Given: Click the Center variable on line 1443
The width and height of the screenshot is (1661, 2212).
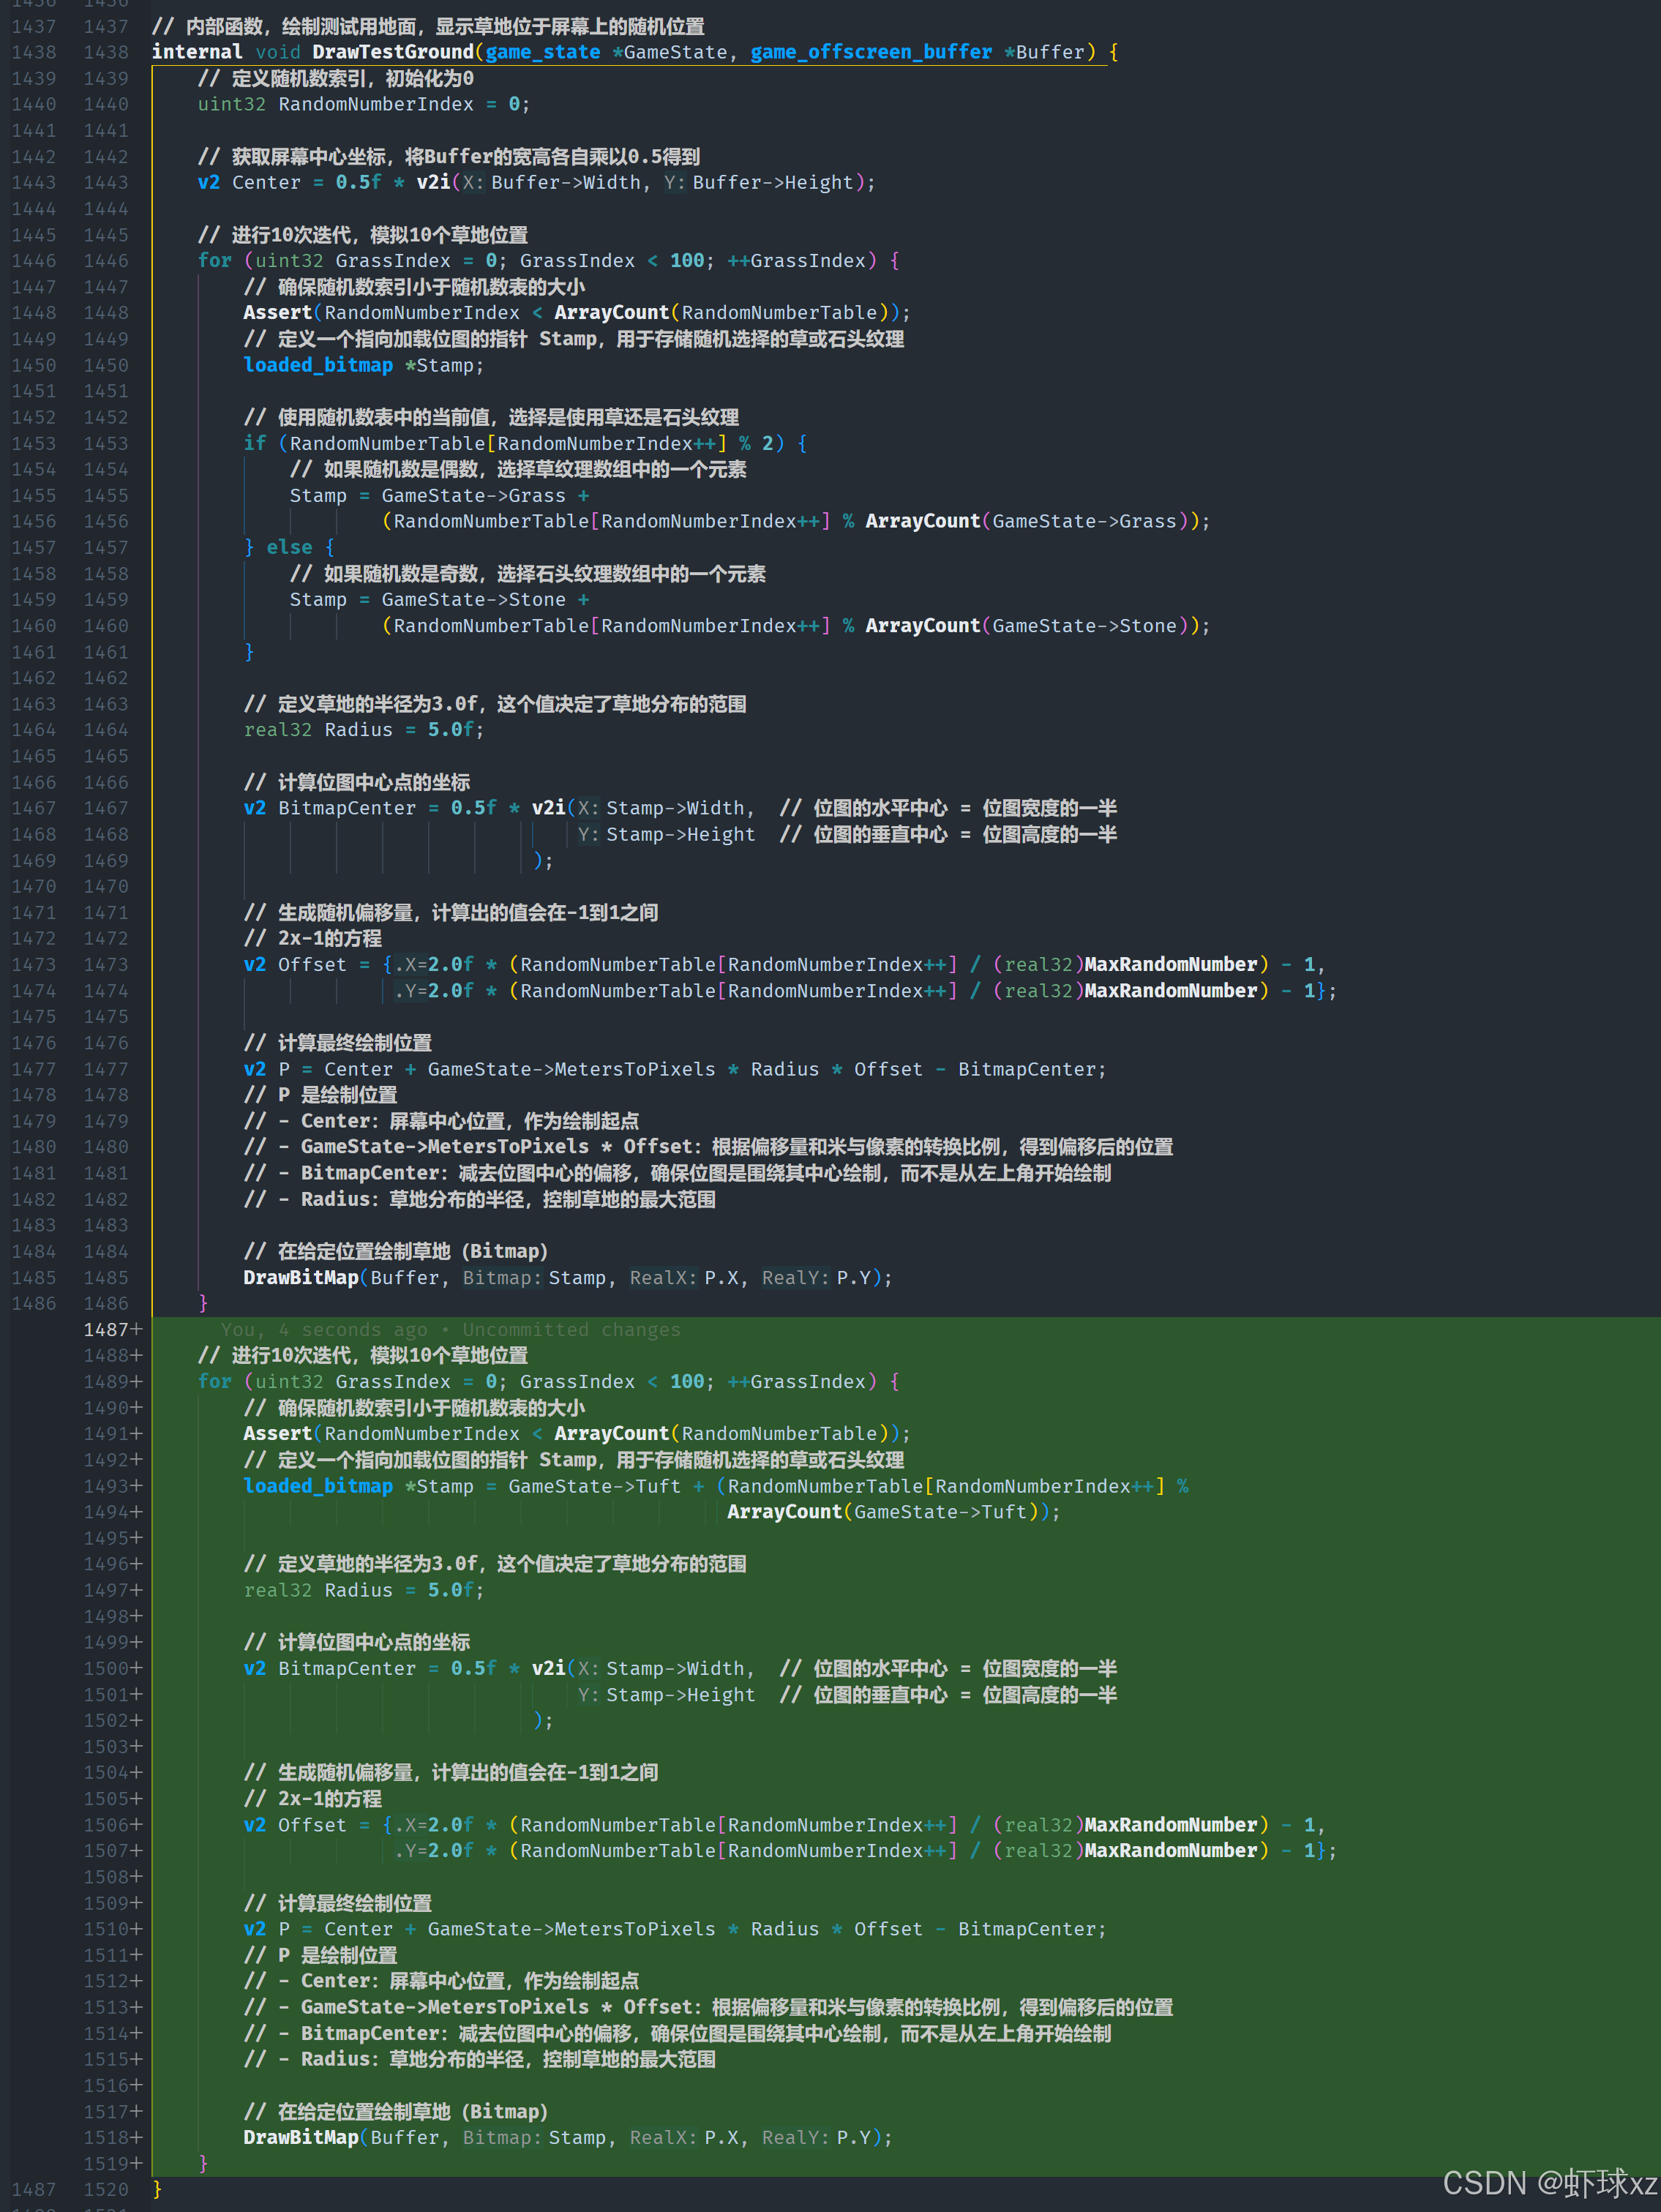Looking at the screenshot, I should 266,182.
